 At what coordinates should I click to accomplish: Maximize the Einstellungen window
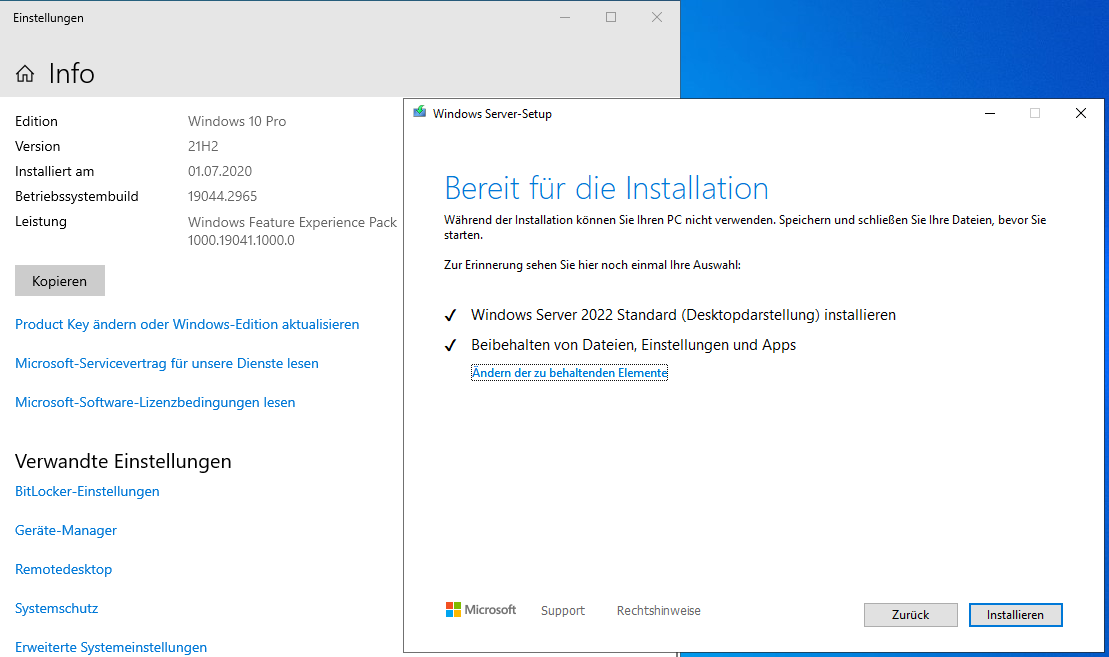pos(610,17)
